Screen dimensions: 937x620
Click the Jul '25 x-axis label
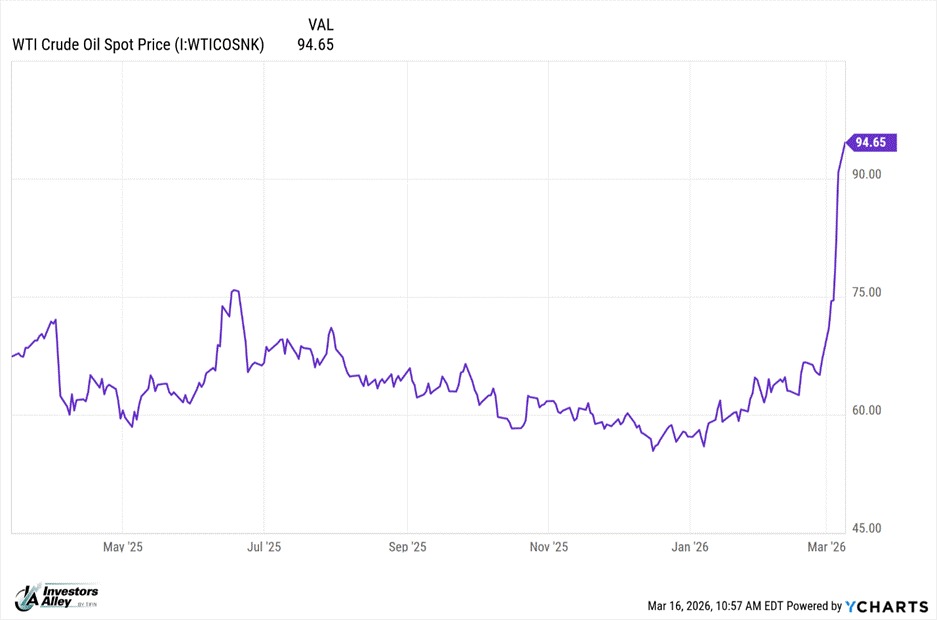point(264,547)
